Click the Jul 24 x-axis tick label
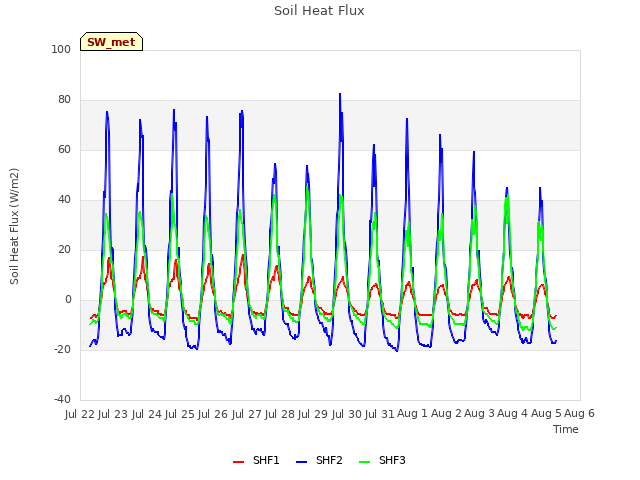Image resolution: width=640 pixels, height=480 pixels. [147, 414]
